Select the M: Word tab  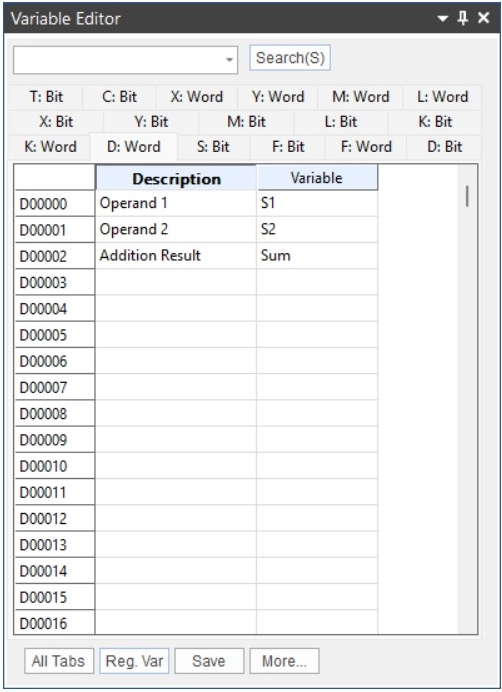(360, 97)
